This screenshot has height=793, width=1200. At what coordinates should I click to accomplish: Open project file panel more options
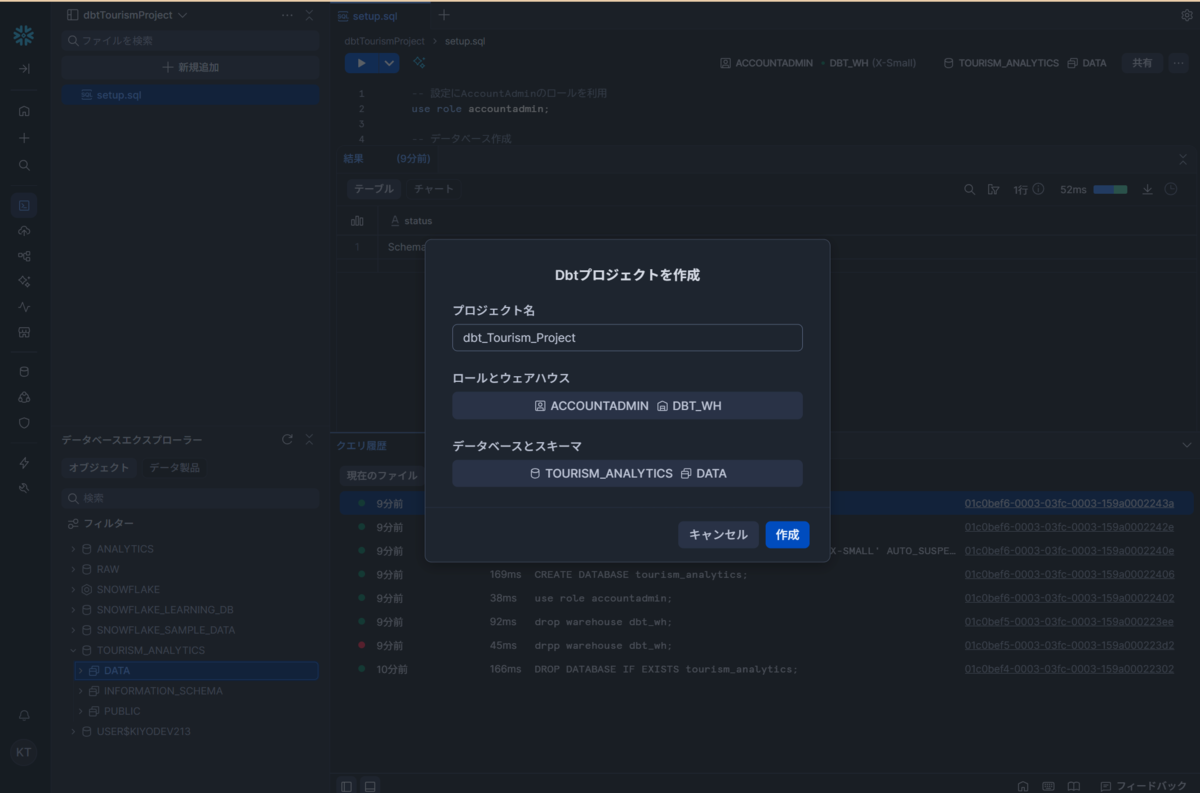[x=287, y=15]
